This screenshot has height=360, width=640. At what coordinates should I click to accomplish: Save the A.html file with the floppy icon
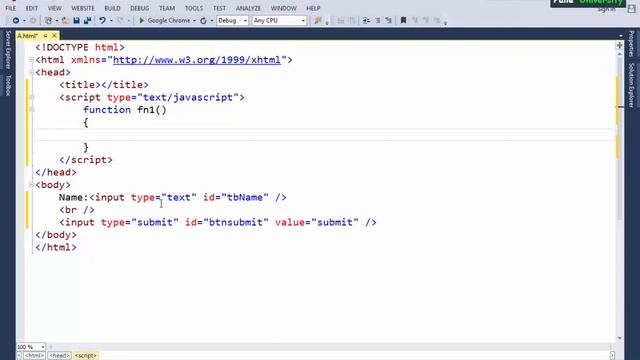[76, 20]
